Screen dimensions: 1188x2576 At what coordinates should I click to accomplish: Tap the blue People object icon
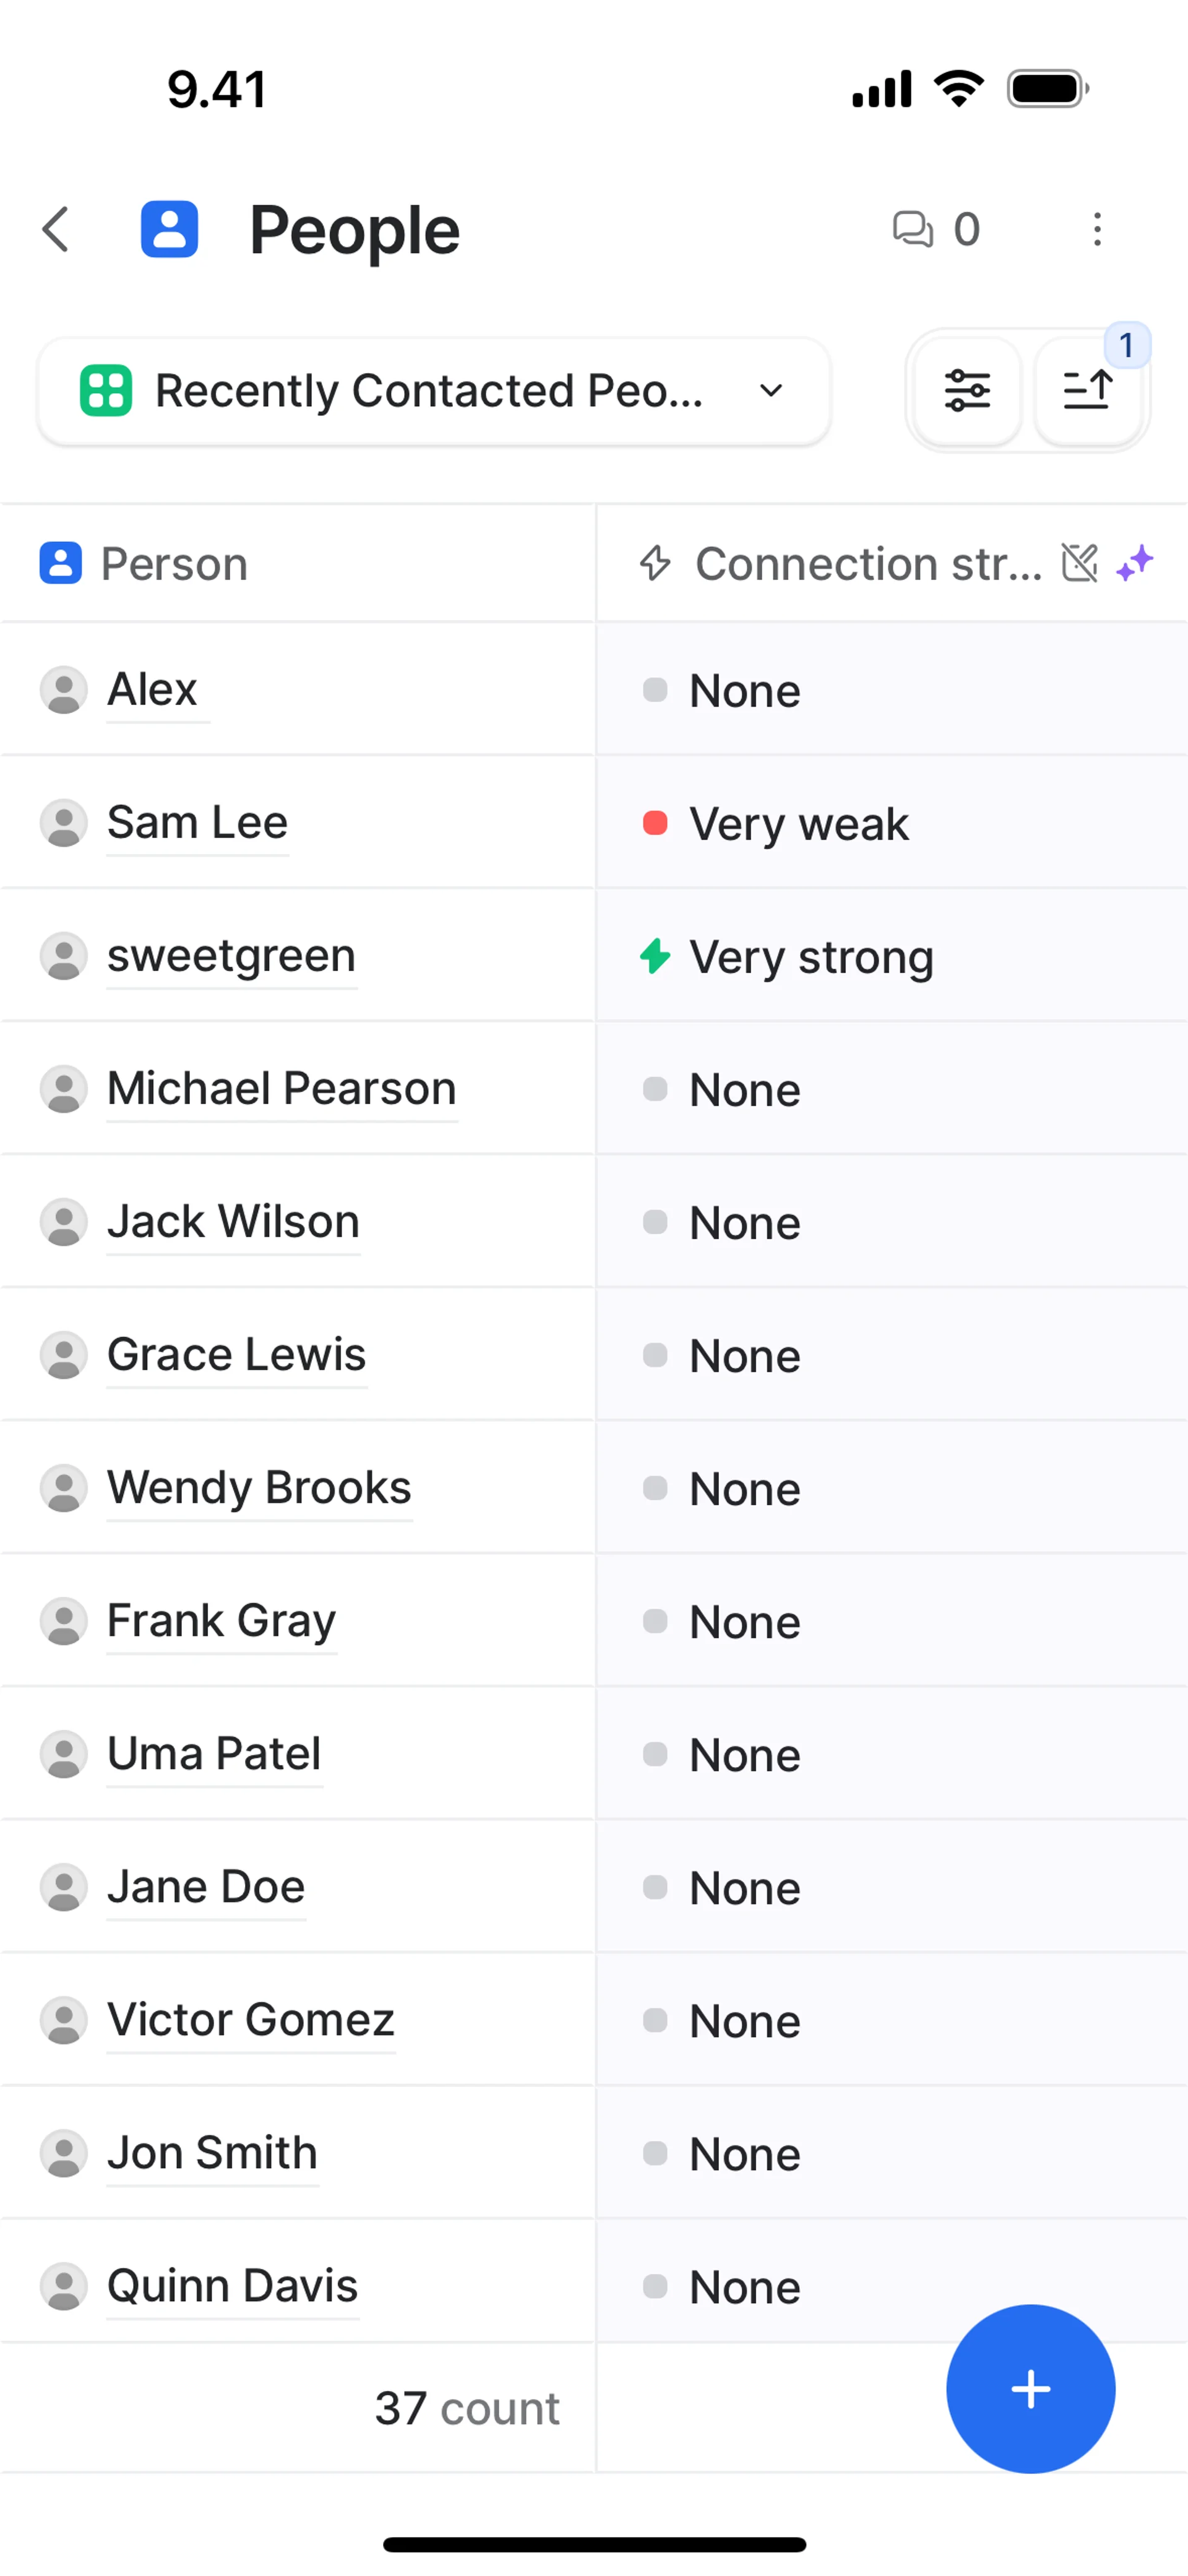tap(169, 230)
